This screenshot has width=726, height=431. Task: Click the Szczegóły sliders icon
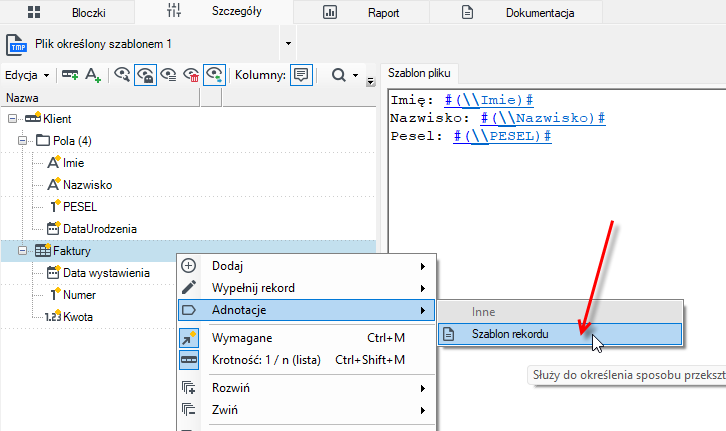pyautogui.click(x=174, y=10)
